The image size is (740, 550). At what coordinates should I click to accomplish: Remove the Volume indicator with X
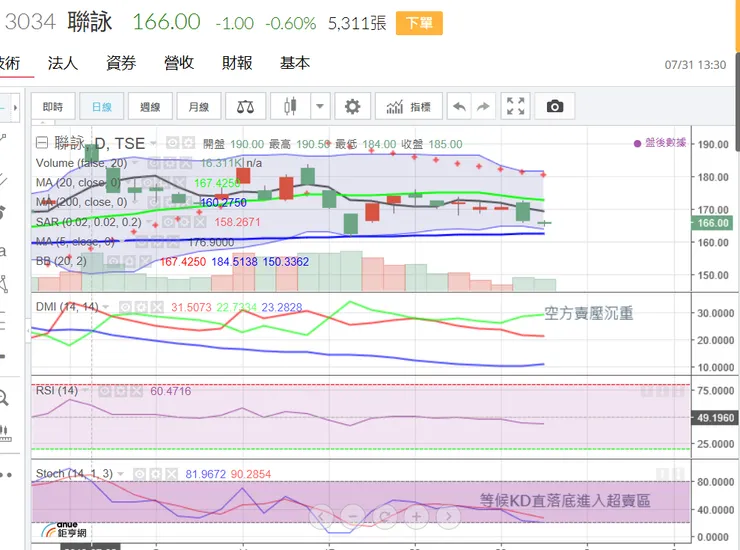(x=185, y=163)
